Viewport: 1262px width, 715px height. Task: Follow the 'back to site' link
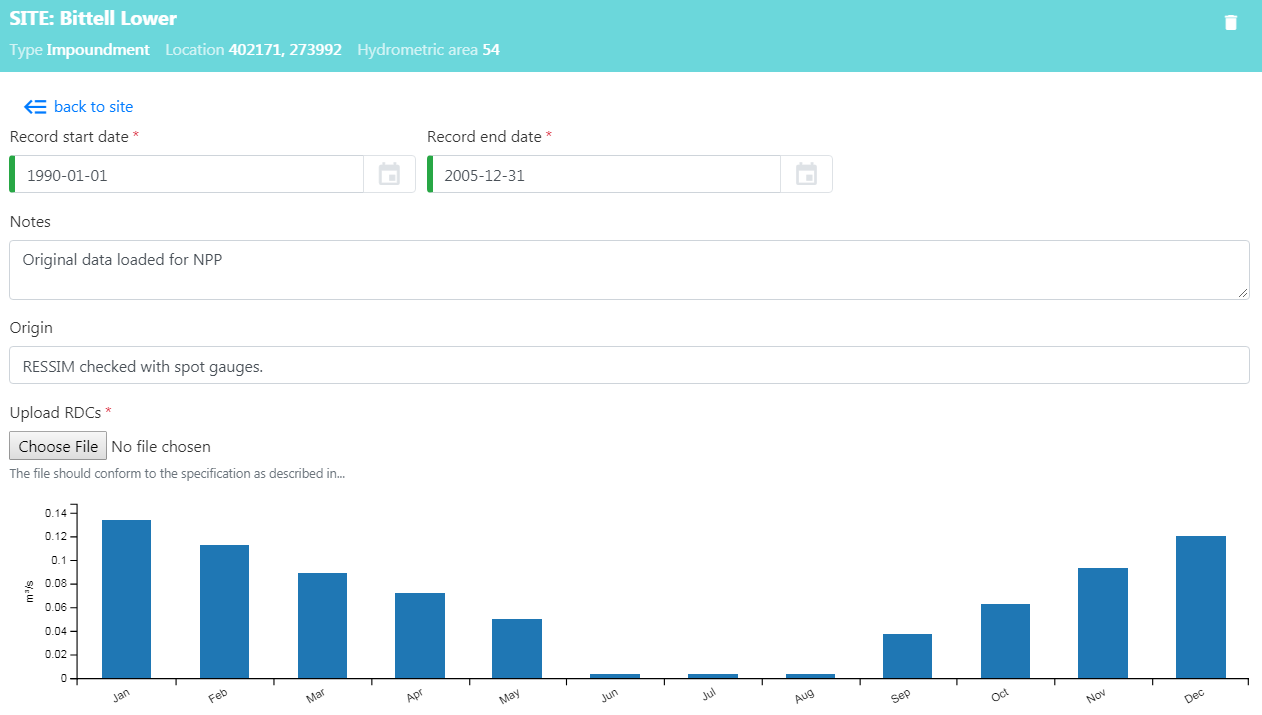tap(93, 107)
